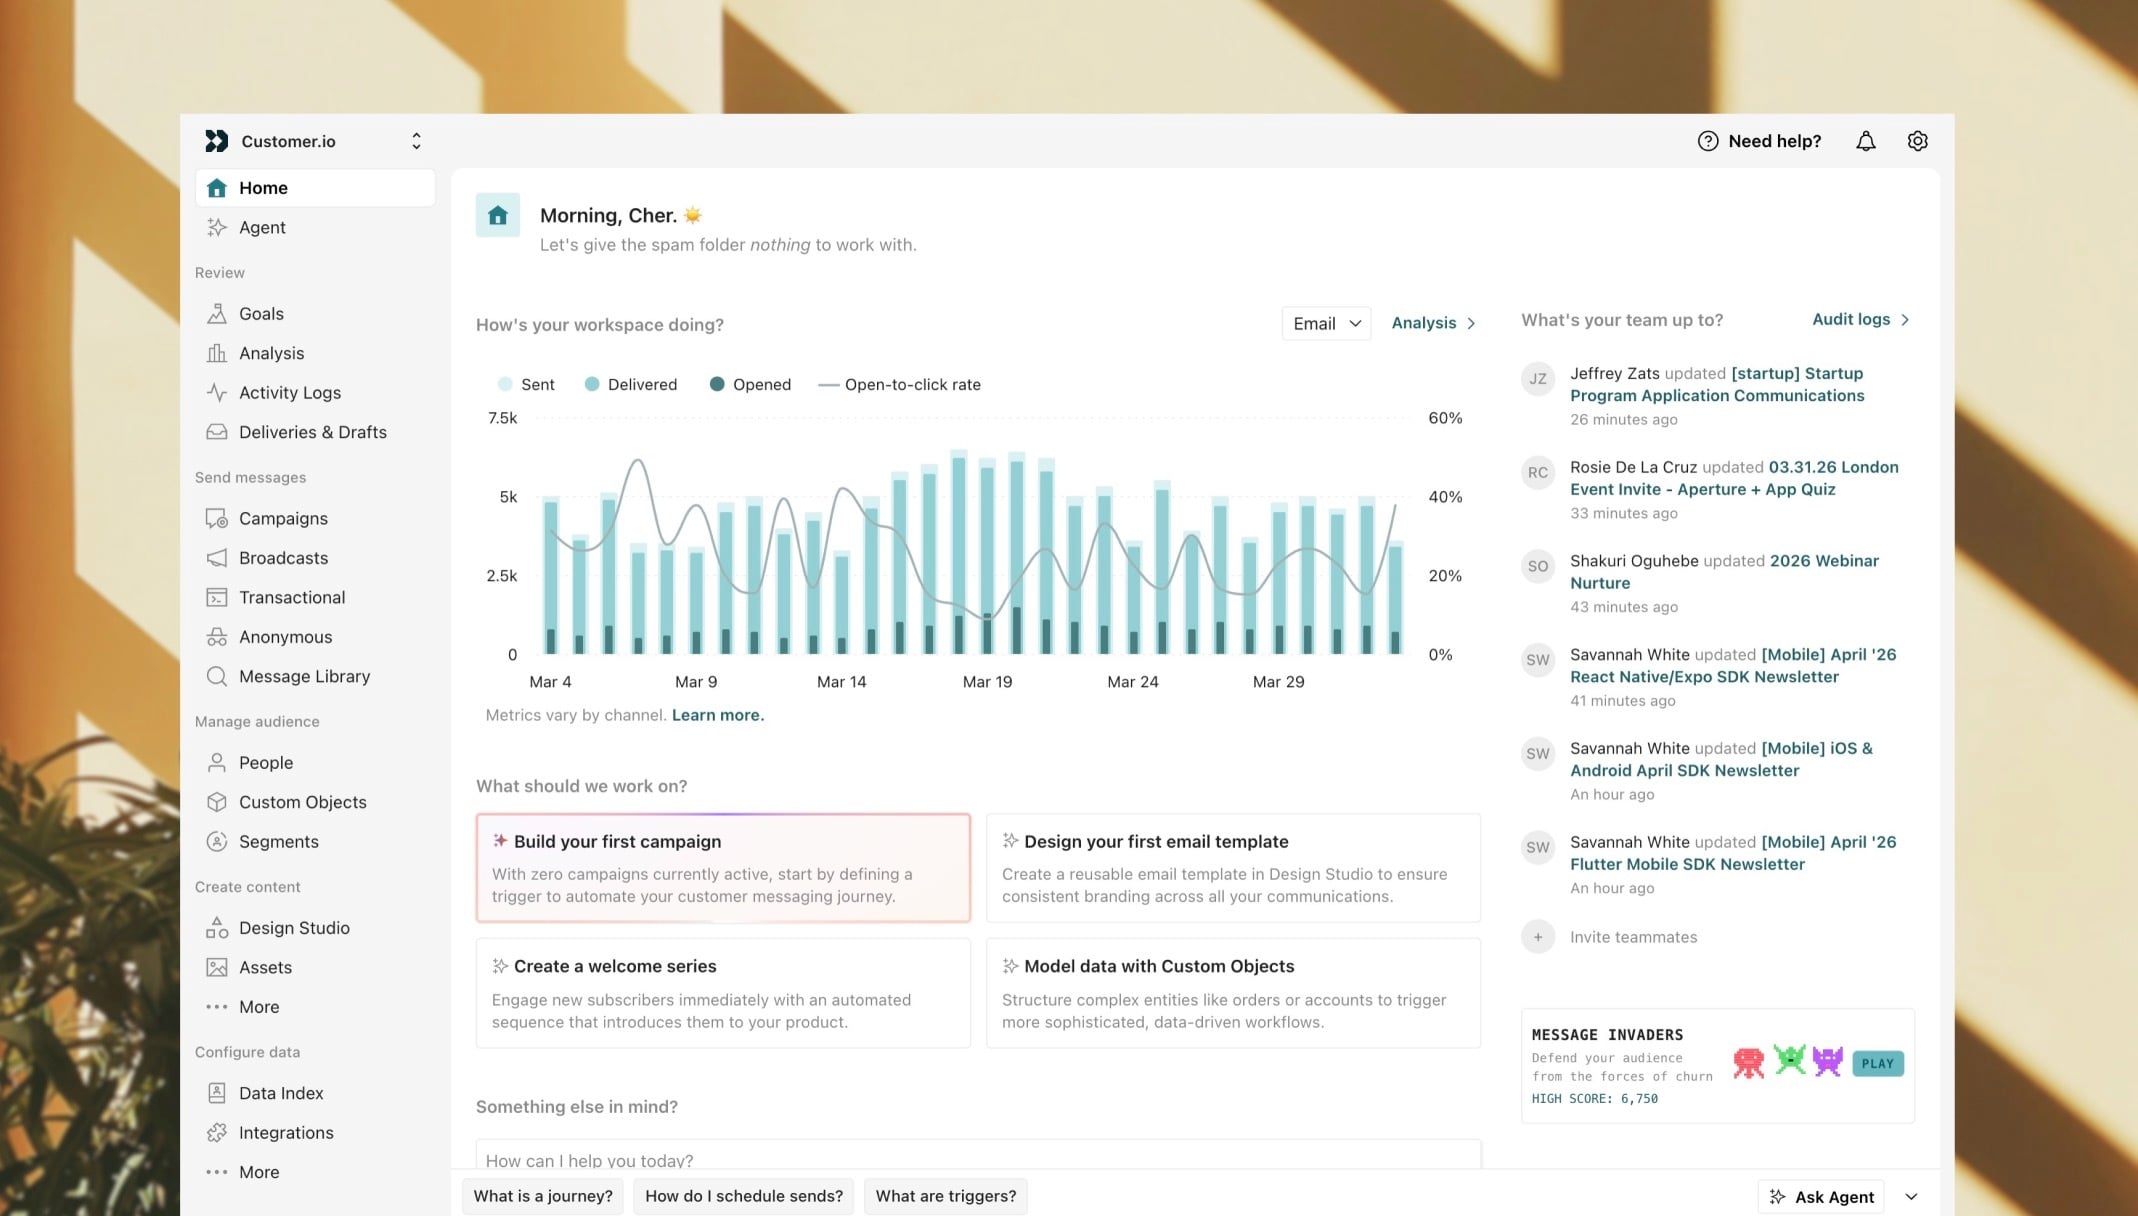Expand the workspace switcher next to Customer.io
2138x1216 pixels.
click(x=416, y=141)
